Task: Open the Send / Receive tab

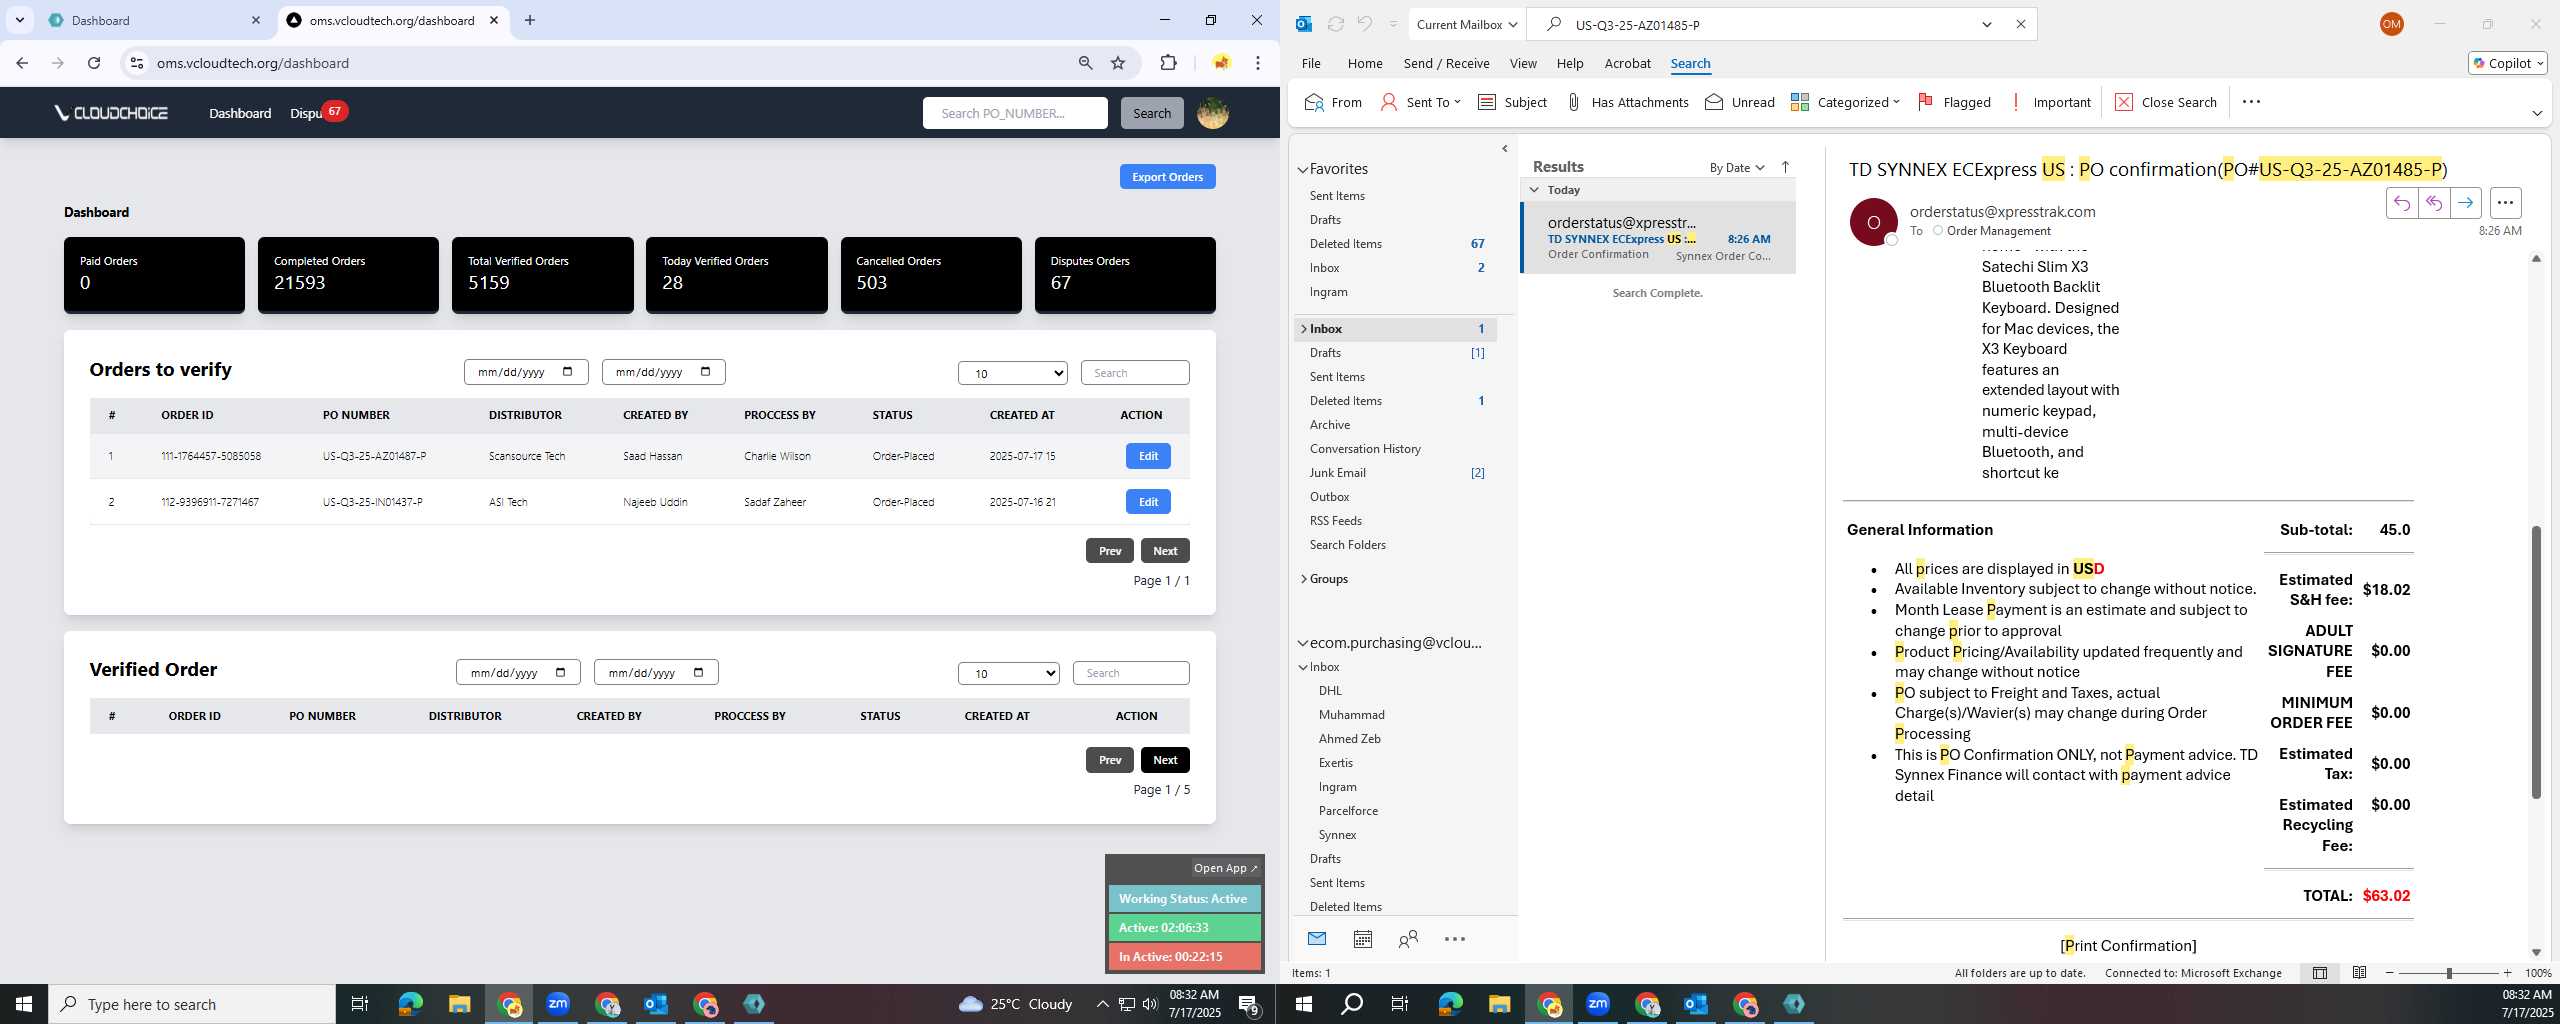Action: tap(1446, 63)
